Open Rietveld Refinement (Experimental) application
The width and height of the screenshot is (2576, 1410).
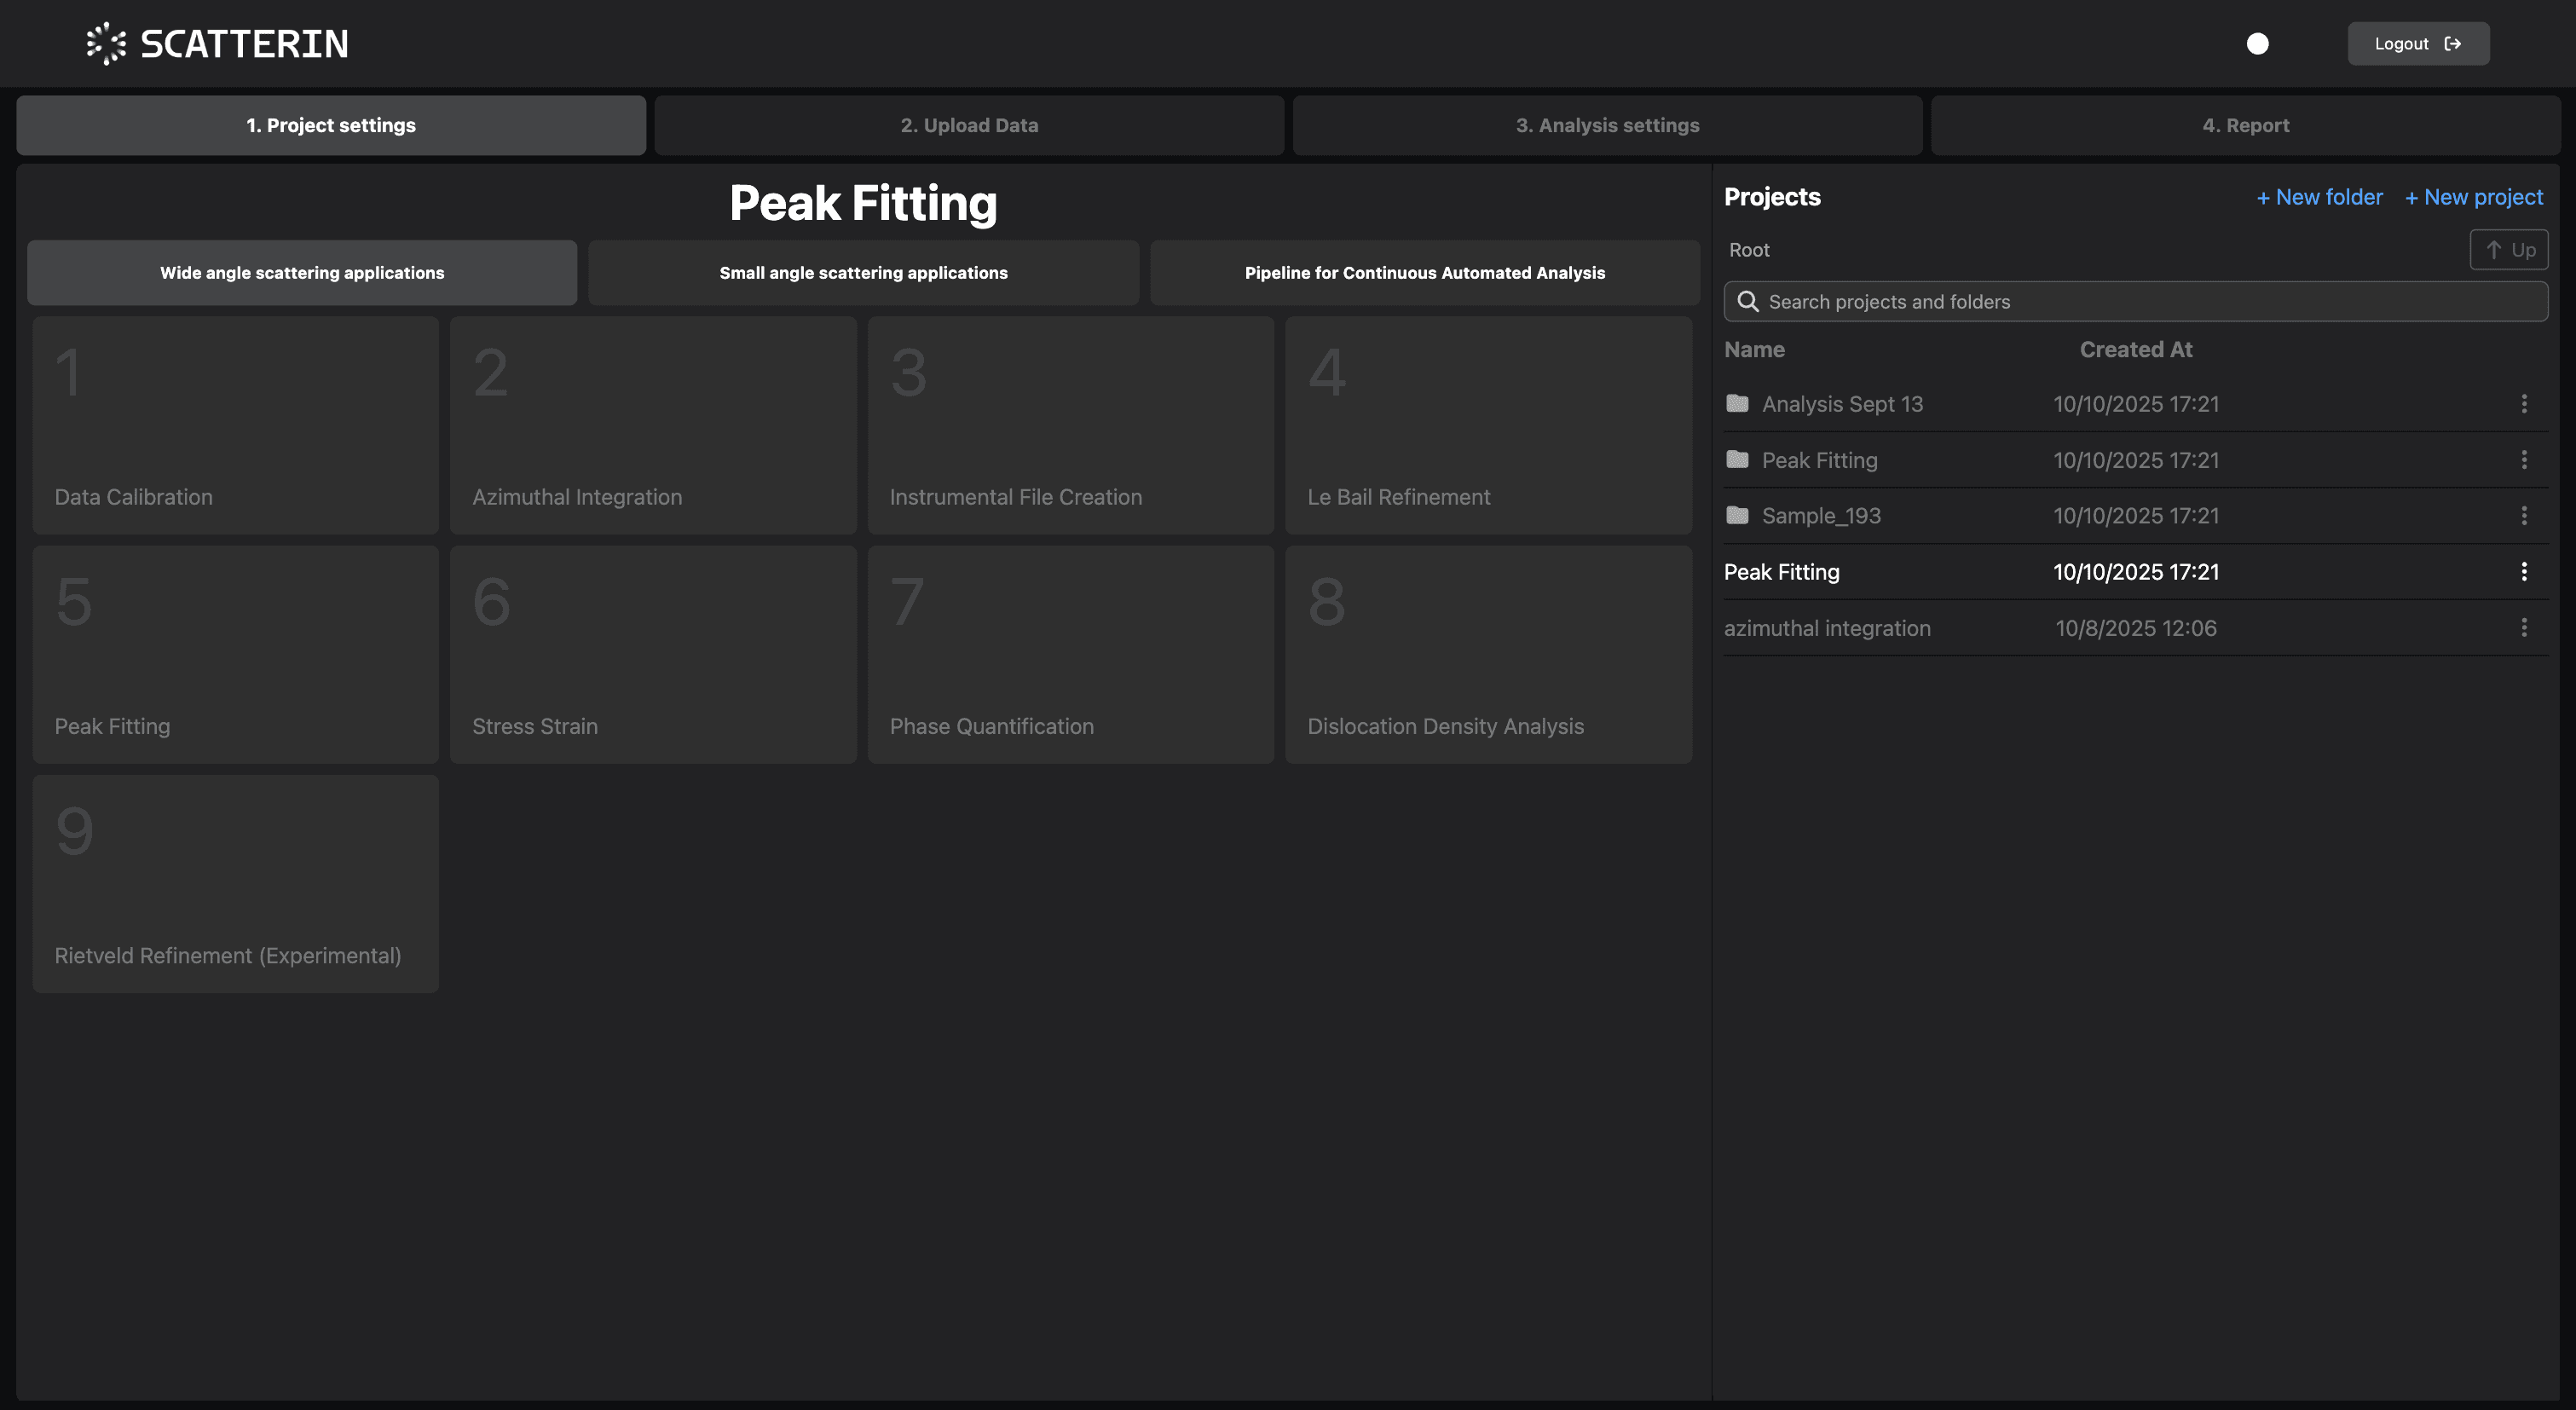235,884
